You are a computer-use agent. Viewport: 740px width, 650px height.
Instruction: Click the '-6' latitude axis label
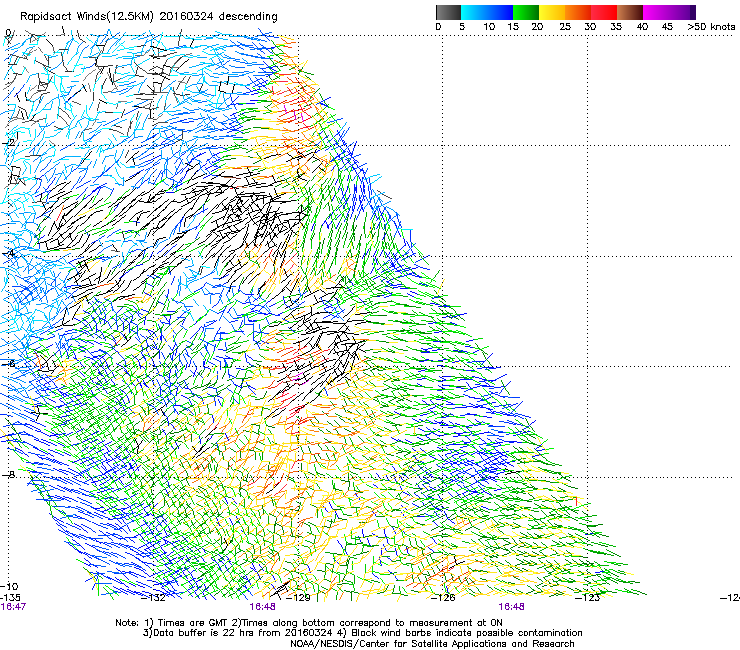8,364
